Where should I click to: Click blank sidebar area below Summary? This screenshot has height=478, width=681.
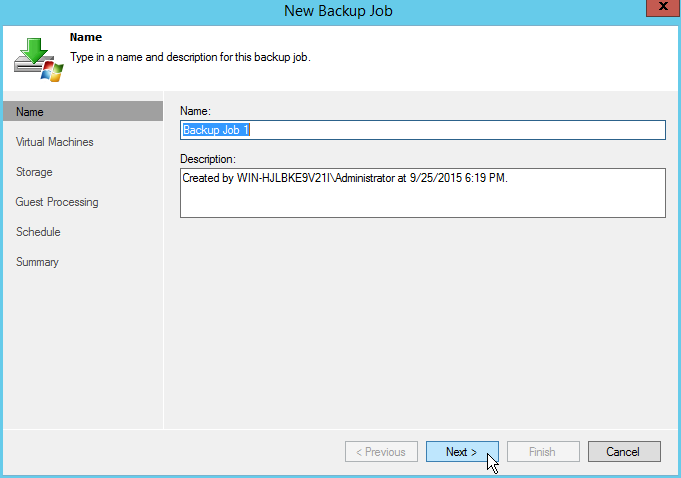82,350
